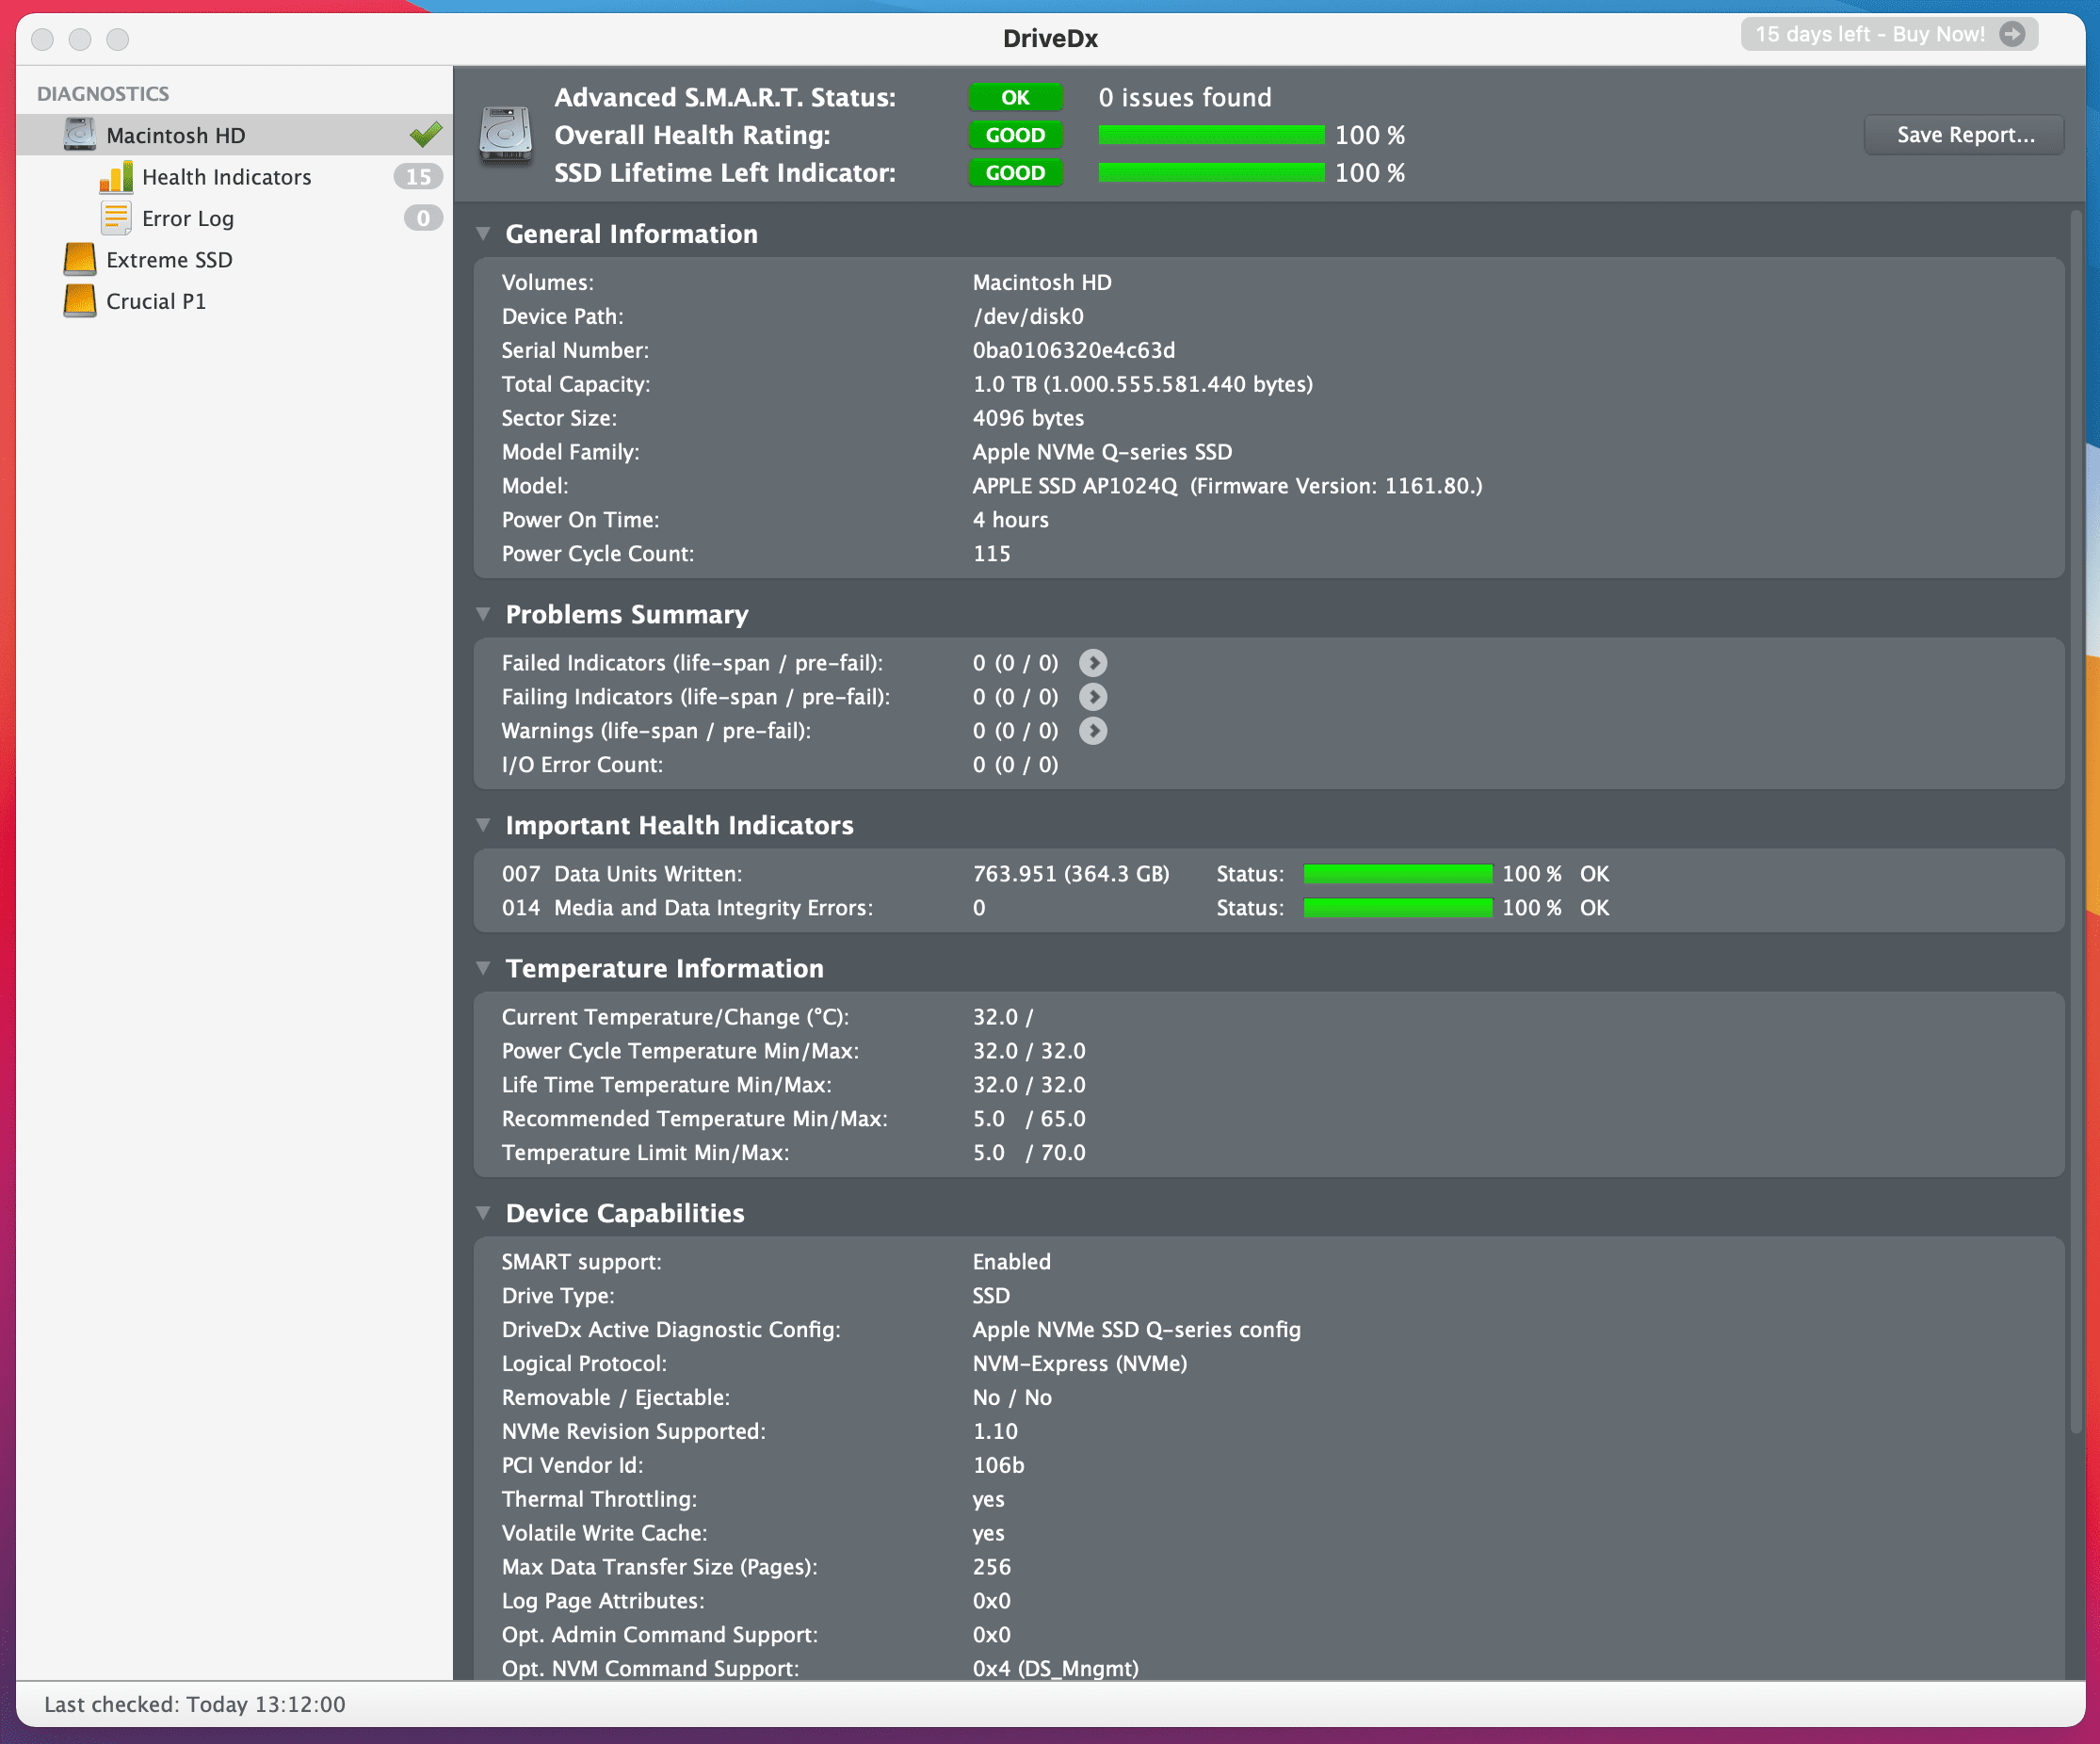Click the GOOD badge for SSD Lifetime Left
The image size is (2100, 1744).
coord(1015,173)
